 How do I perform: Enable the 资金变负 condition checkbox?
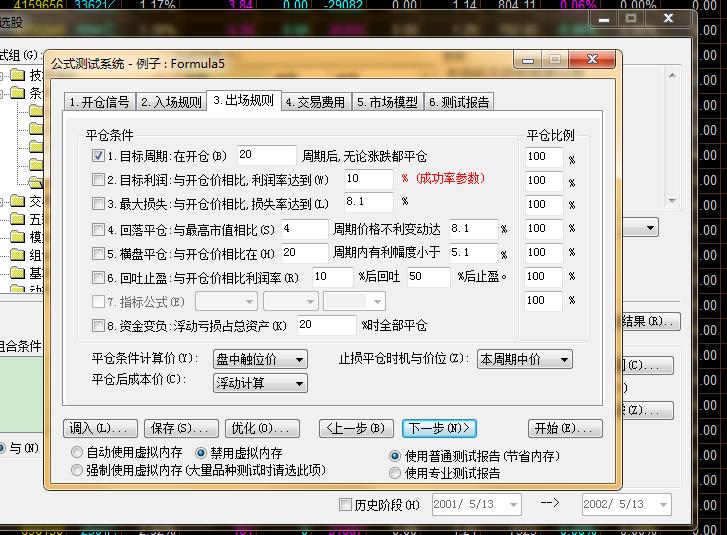(98, 325)
